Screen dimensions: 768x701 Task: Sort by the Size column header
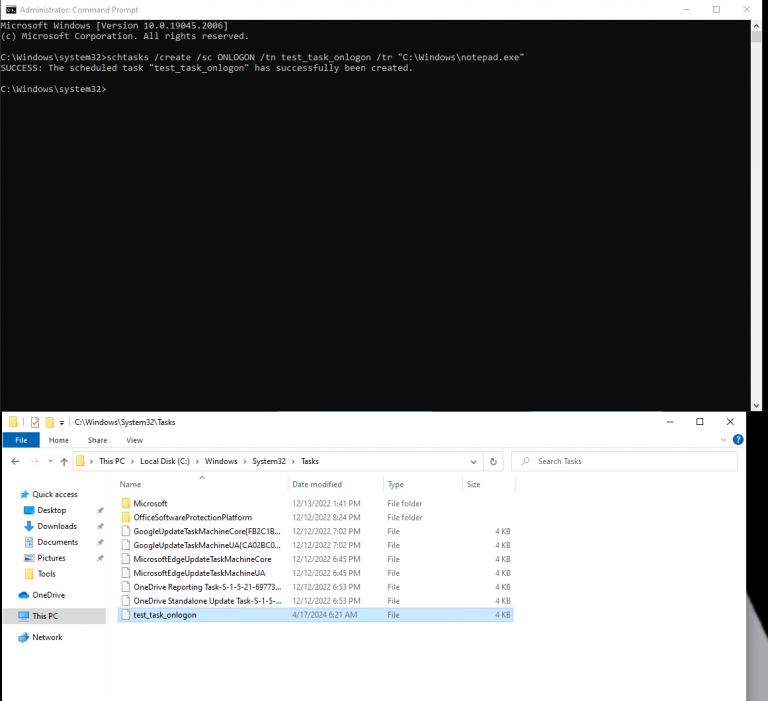click(x=473, y=484)
